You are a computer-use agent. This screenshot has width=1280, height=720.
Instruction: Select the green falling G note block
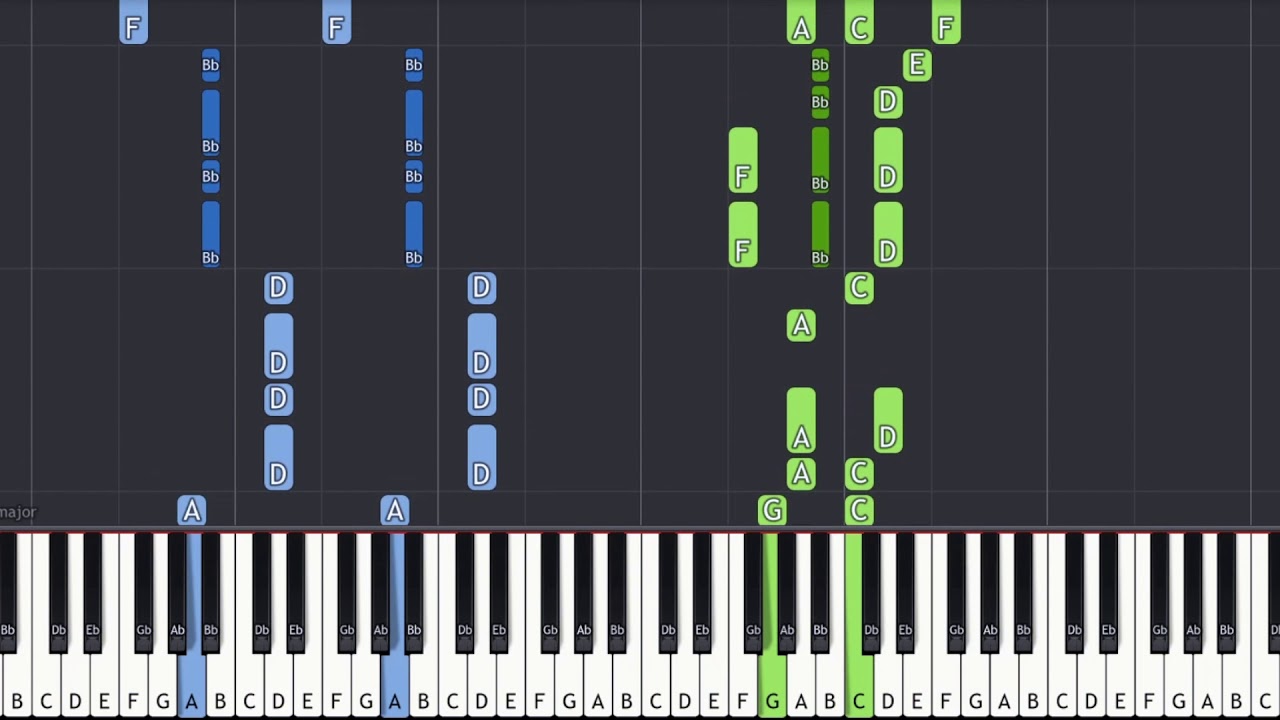point(772,511)
